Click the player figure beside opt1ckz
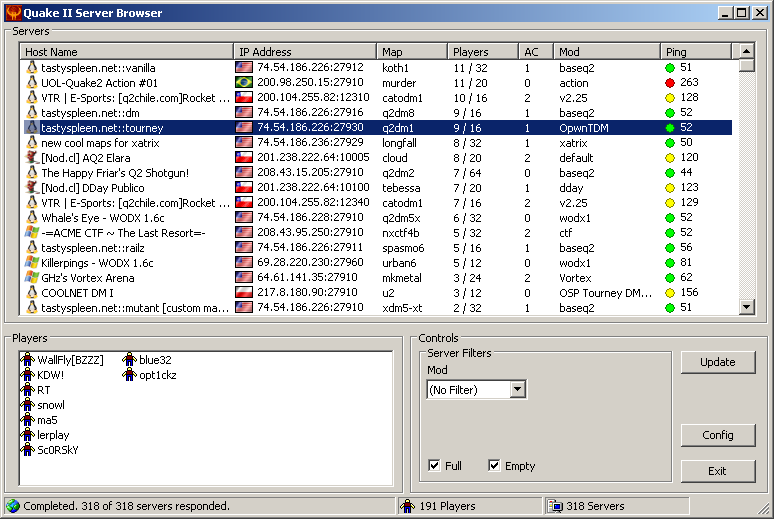 point(129,374)
